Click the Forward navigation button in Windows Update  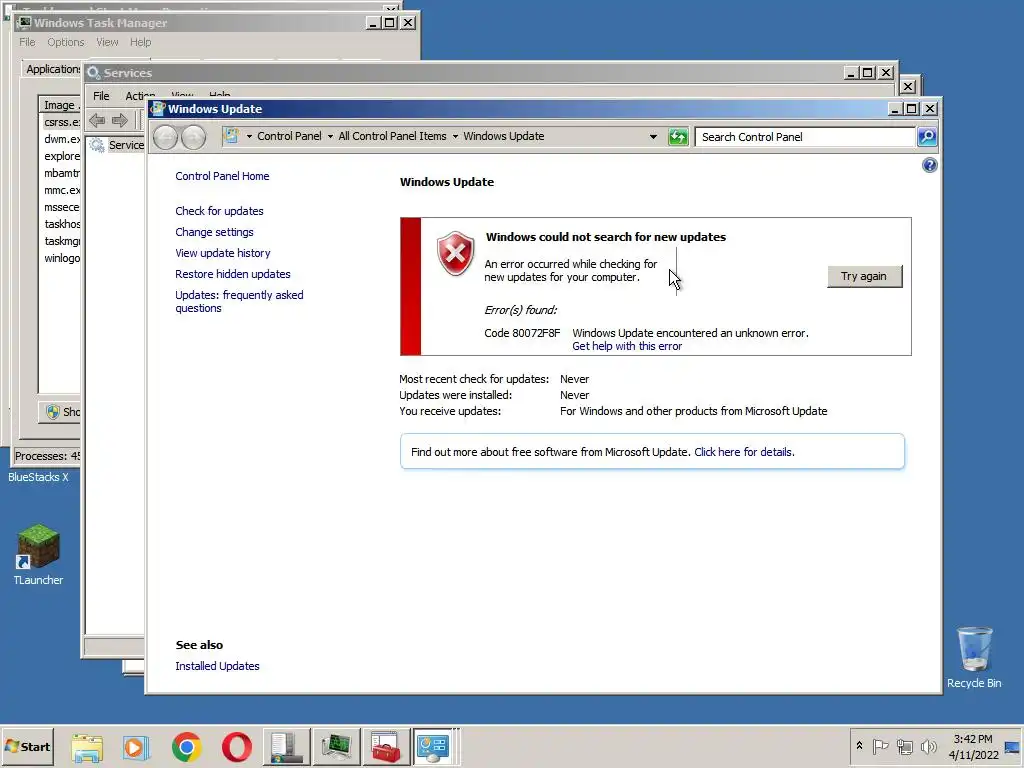pyautogui.click(x=193, y=137)
